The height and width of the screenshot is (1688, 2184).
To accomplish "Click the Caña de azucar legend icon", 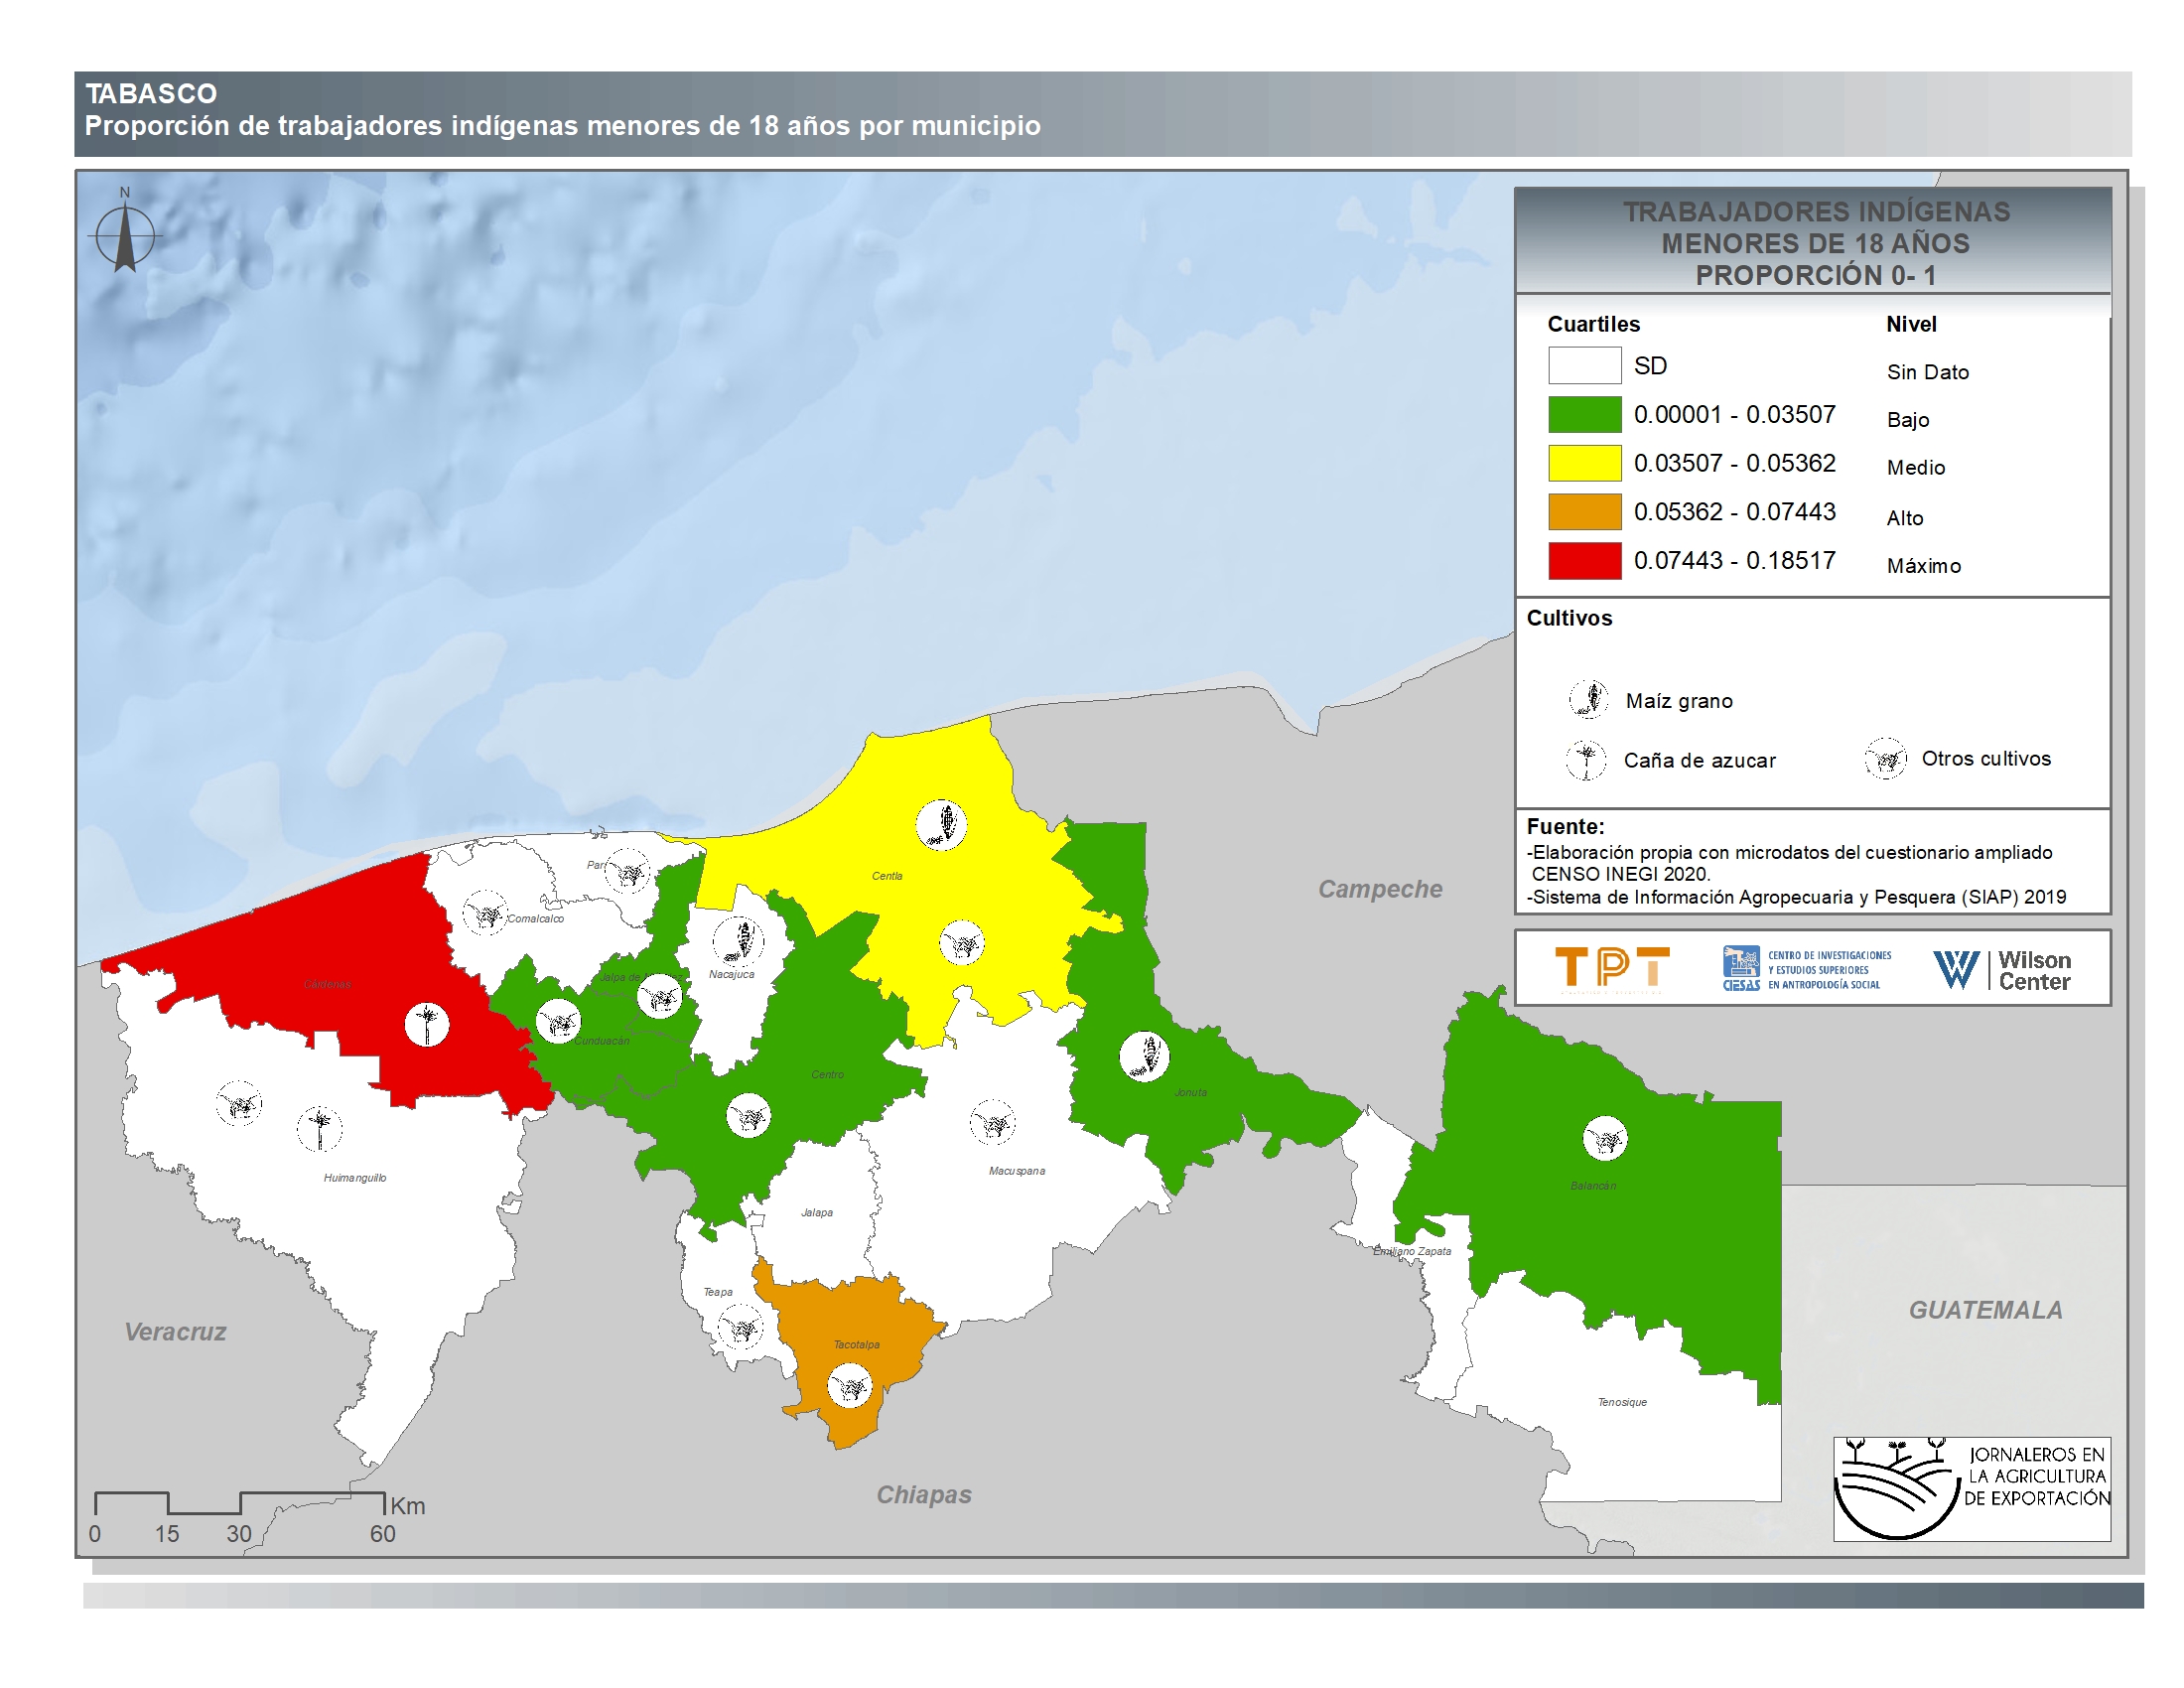I will (x=1586, y=760).
